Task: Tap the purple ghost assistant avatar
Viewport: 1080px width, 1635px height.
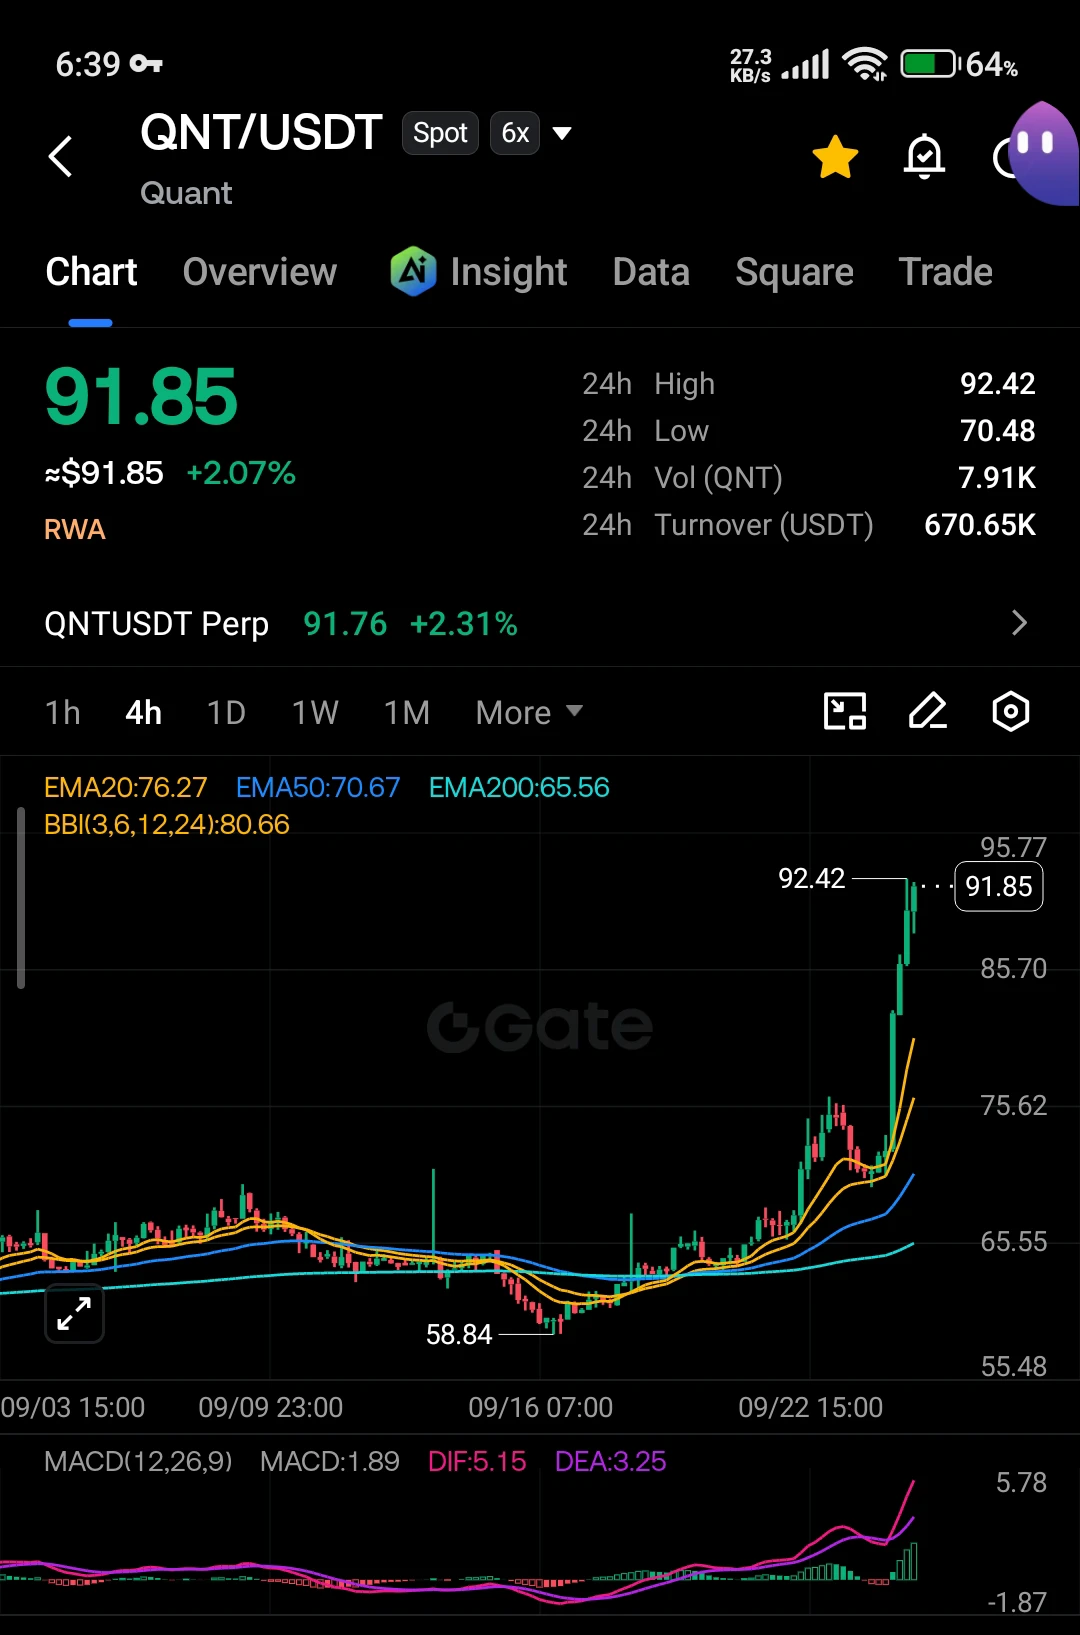Action: 1043,153
